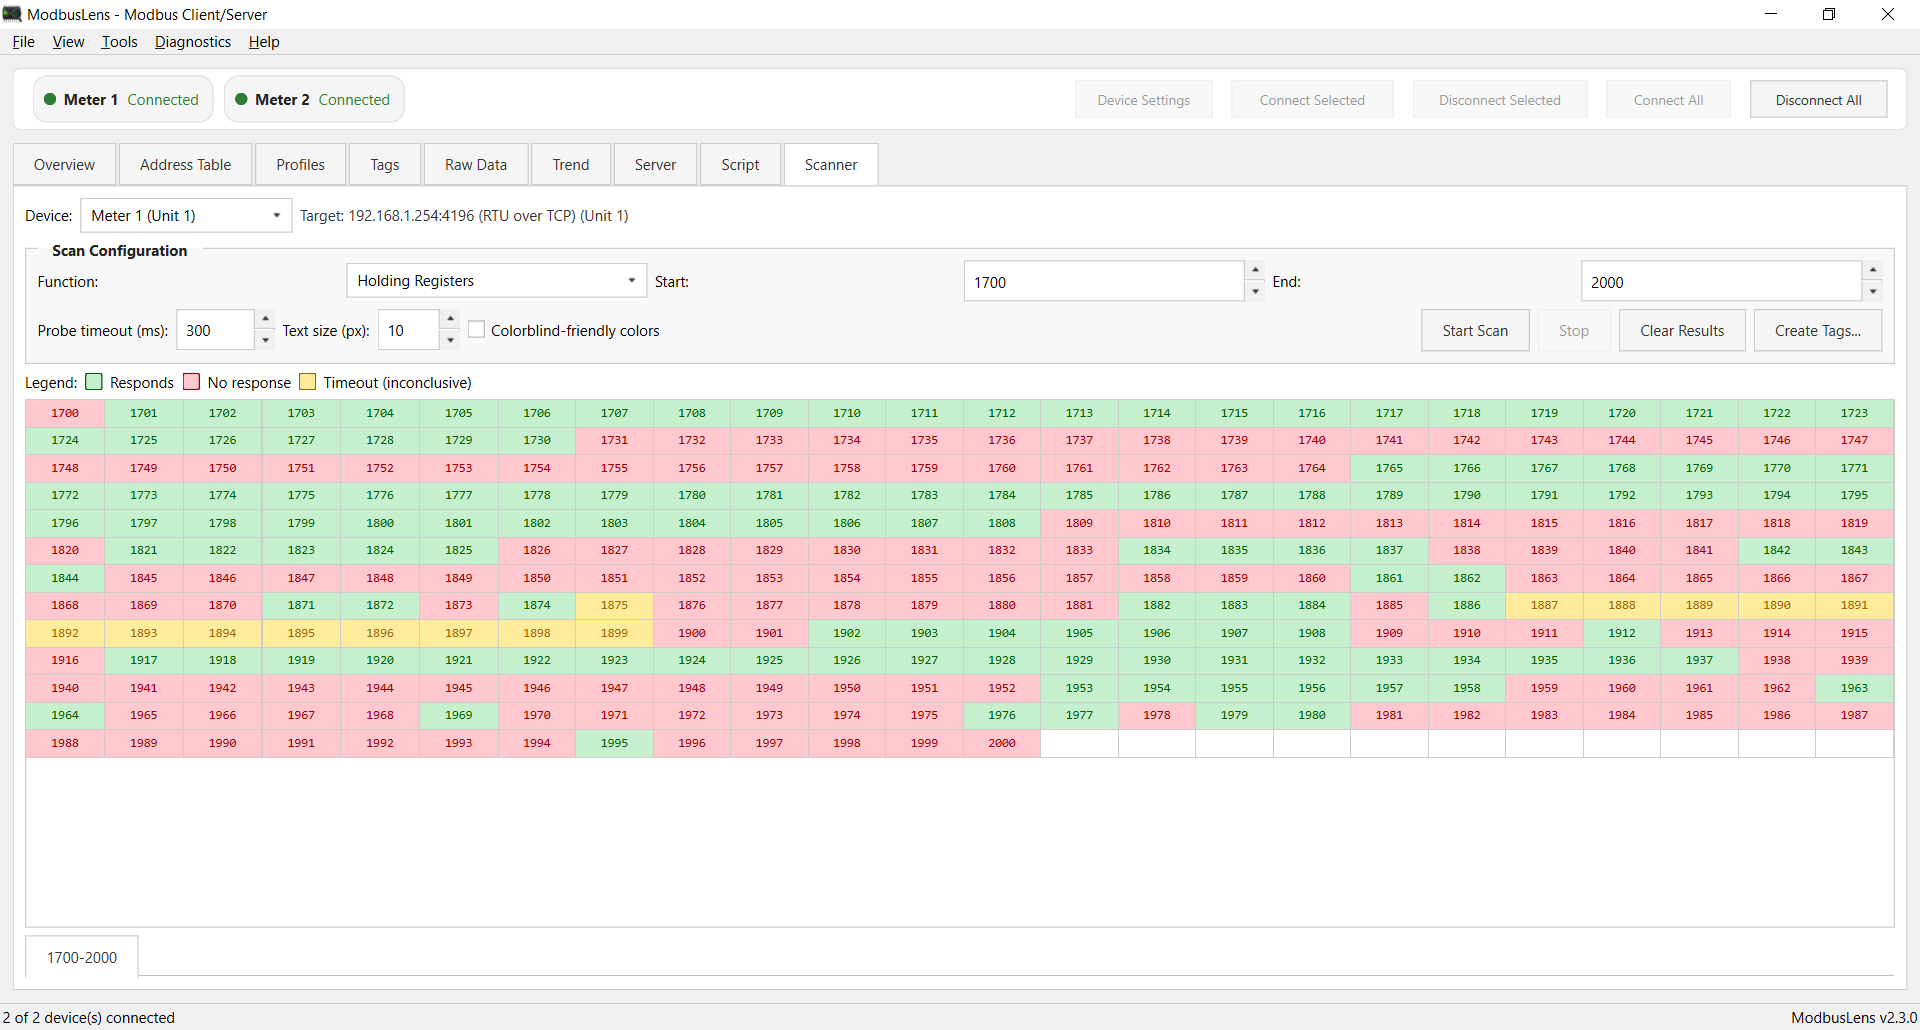The height and width of the screenshot is (1030, 1920).
Task: Select the Meter 2 connected device chip
Action: (x=314, y=100)
